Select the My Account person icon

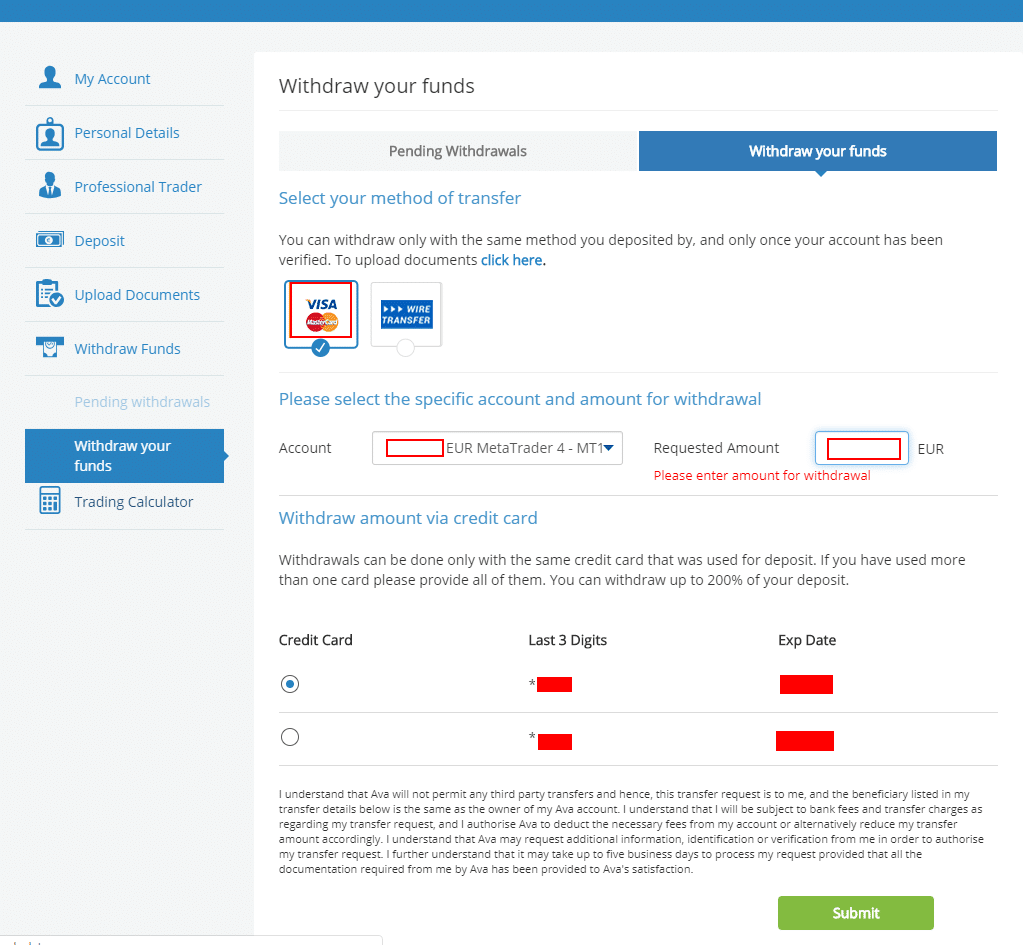point(49,76)
